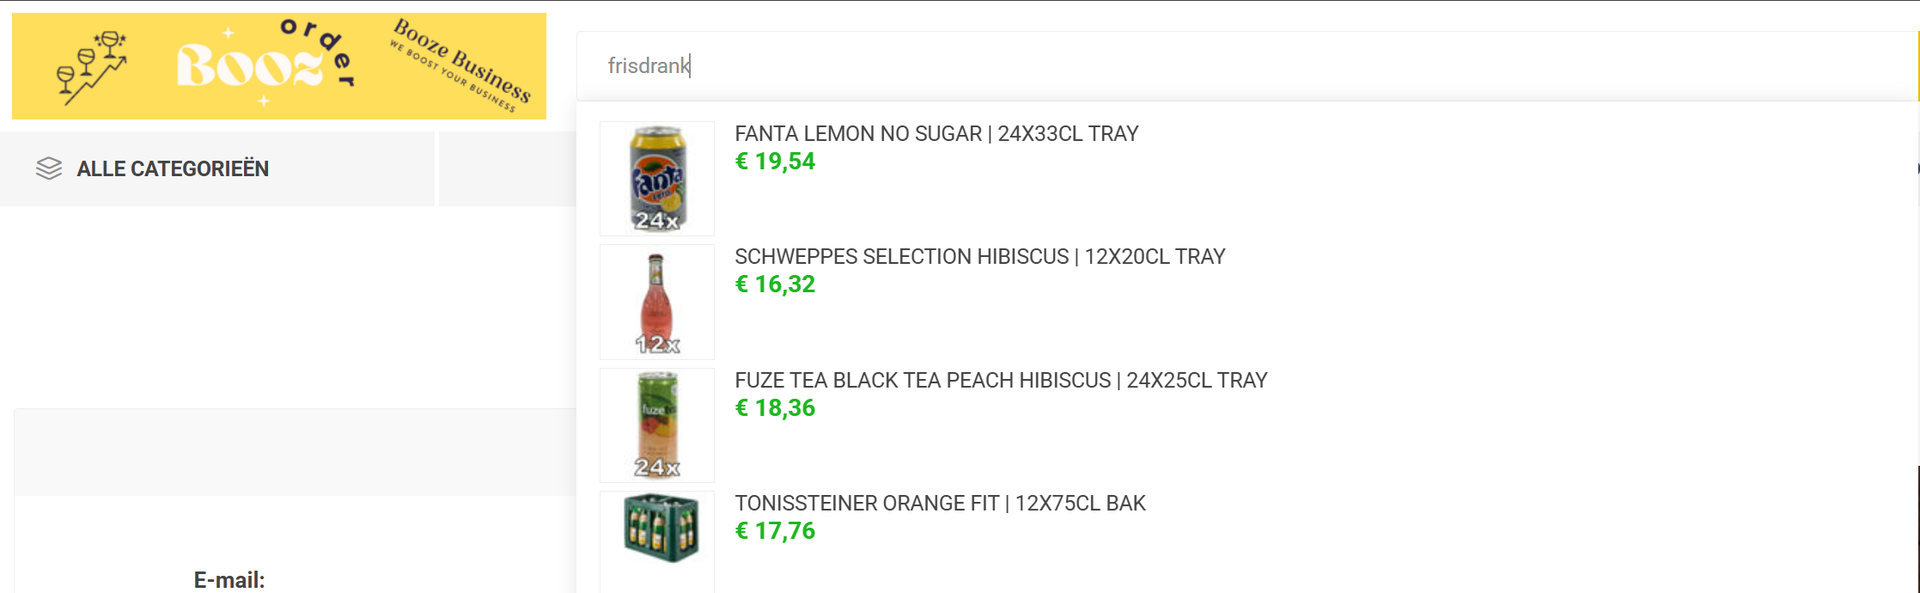Open Fuze Tea Black Tea Peach Hibiscus result
This screenshot has height=593, width=1920.
pos(1001,380)
